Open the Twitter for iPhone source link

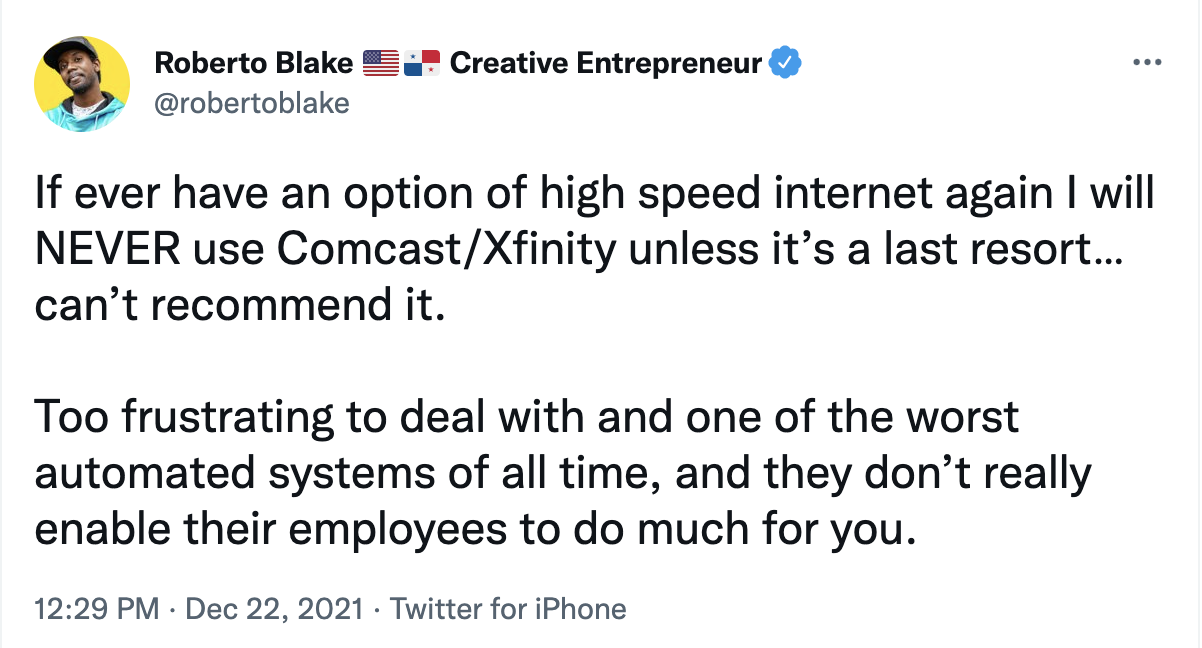(x=508, y=609)
